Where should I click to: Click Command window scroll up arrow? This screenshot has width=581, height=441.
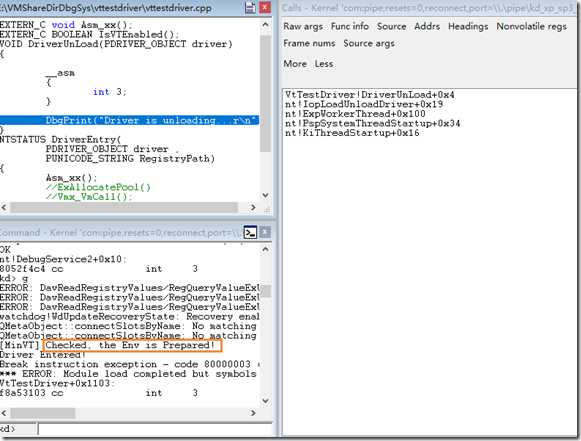click(265, 249)
